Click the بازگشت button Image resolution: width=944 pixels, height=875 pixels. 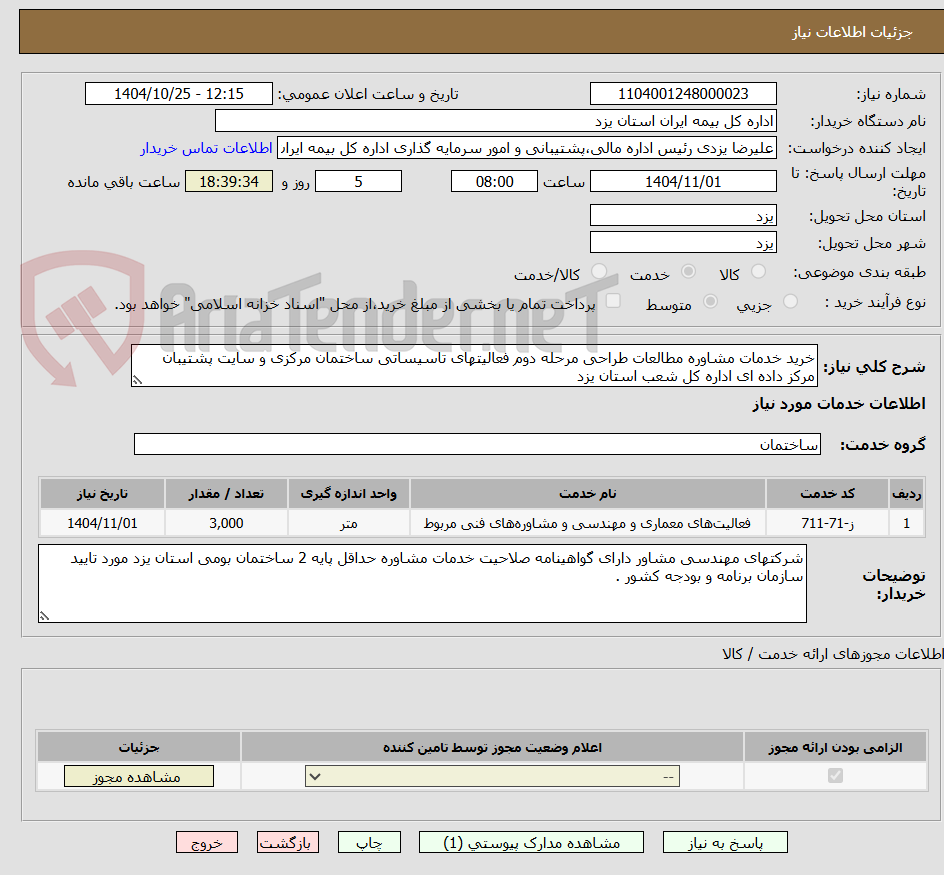(288, 841)
